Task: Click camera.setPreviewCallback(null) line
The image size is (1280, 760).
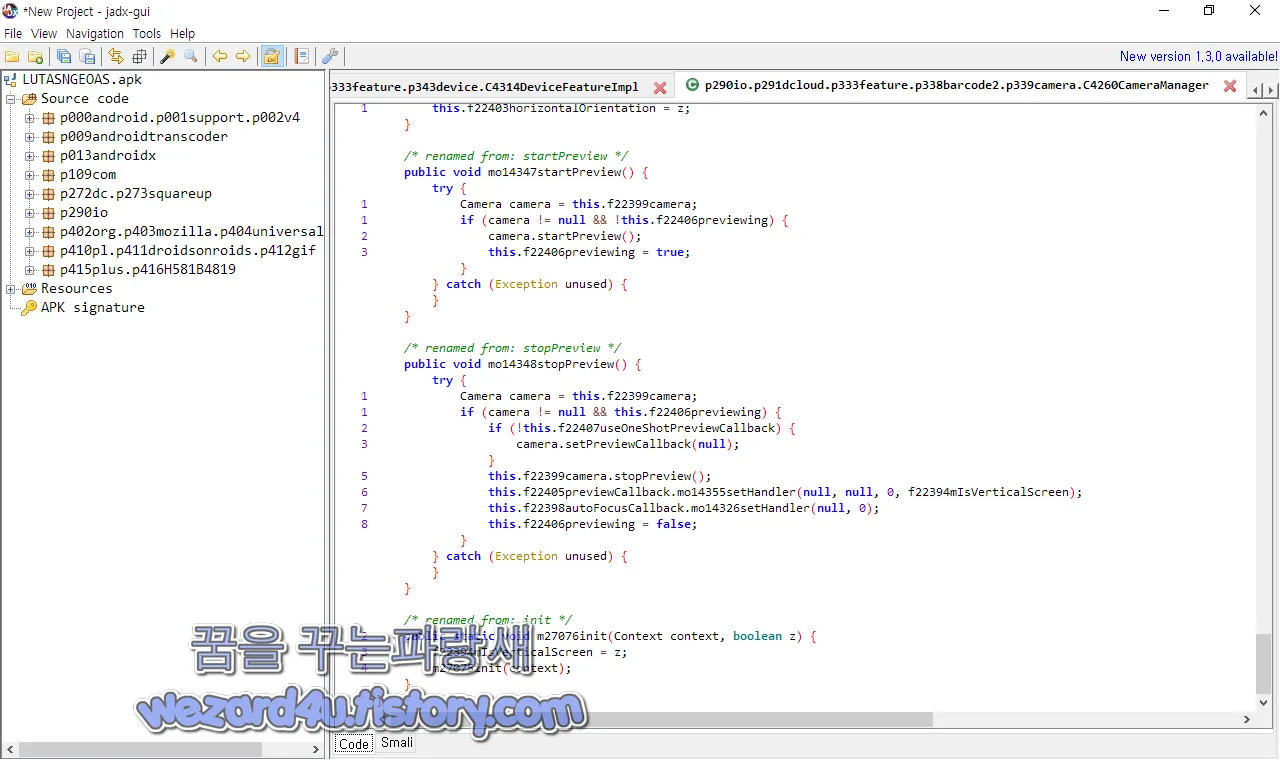Action: (628, 444)
